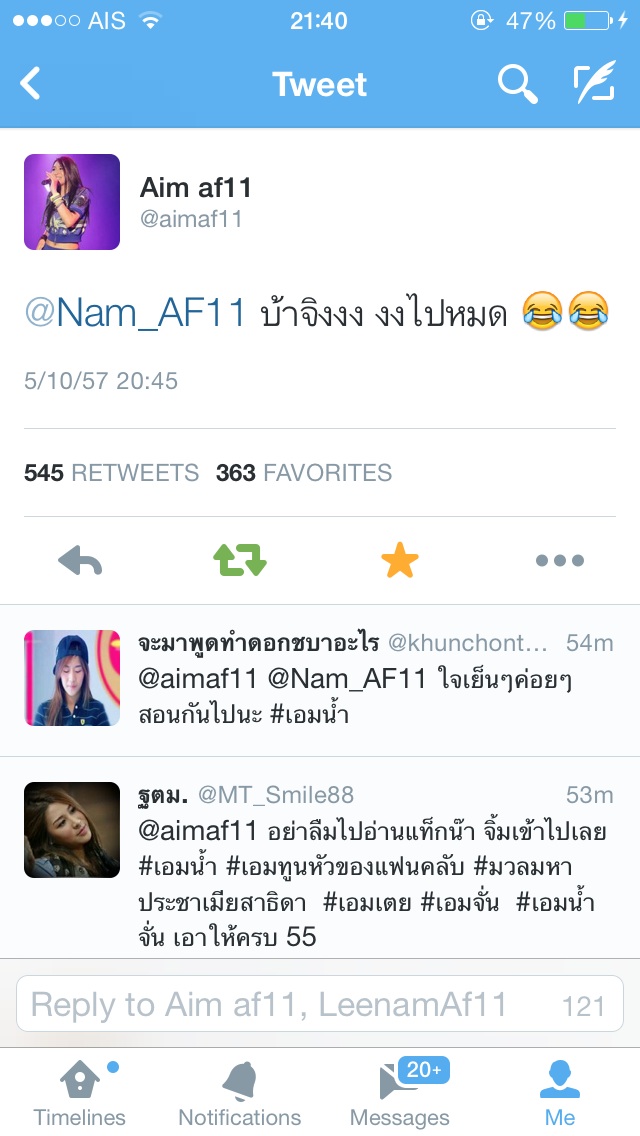Toggle the green retweet icon
640x1136 pixels.
[240, 560]
